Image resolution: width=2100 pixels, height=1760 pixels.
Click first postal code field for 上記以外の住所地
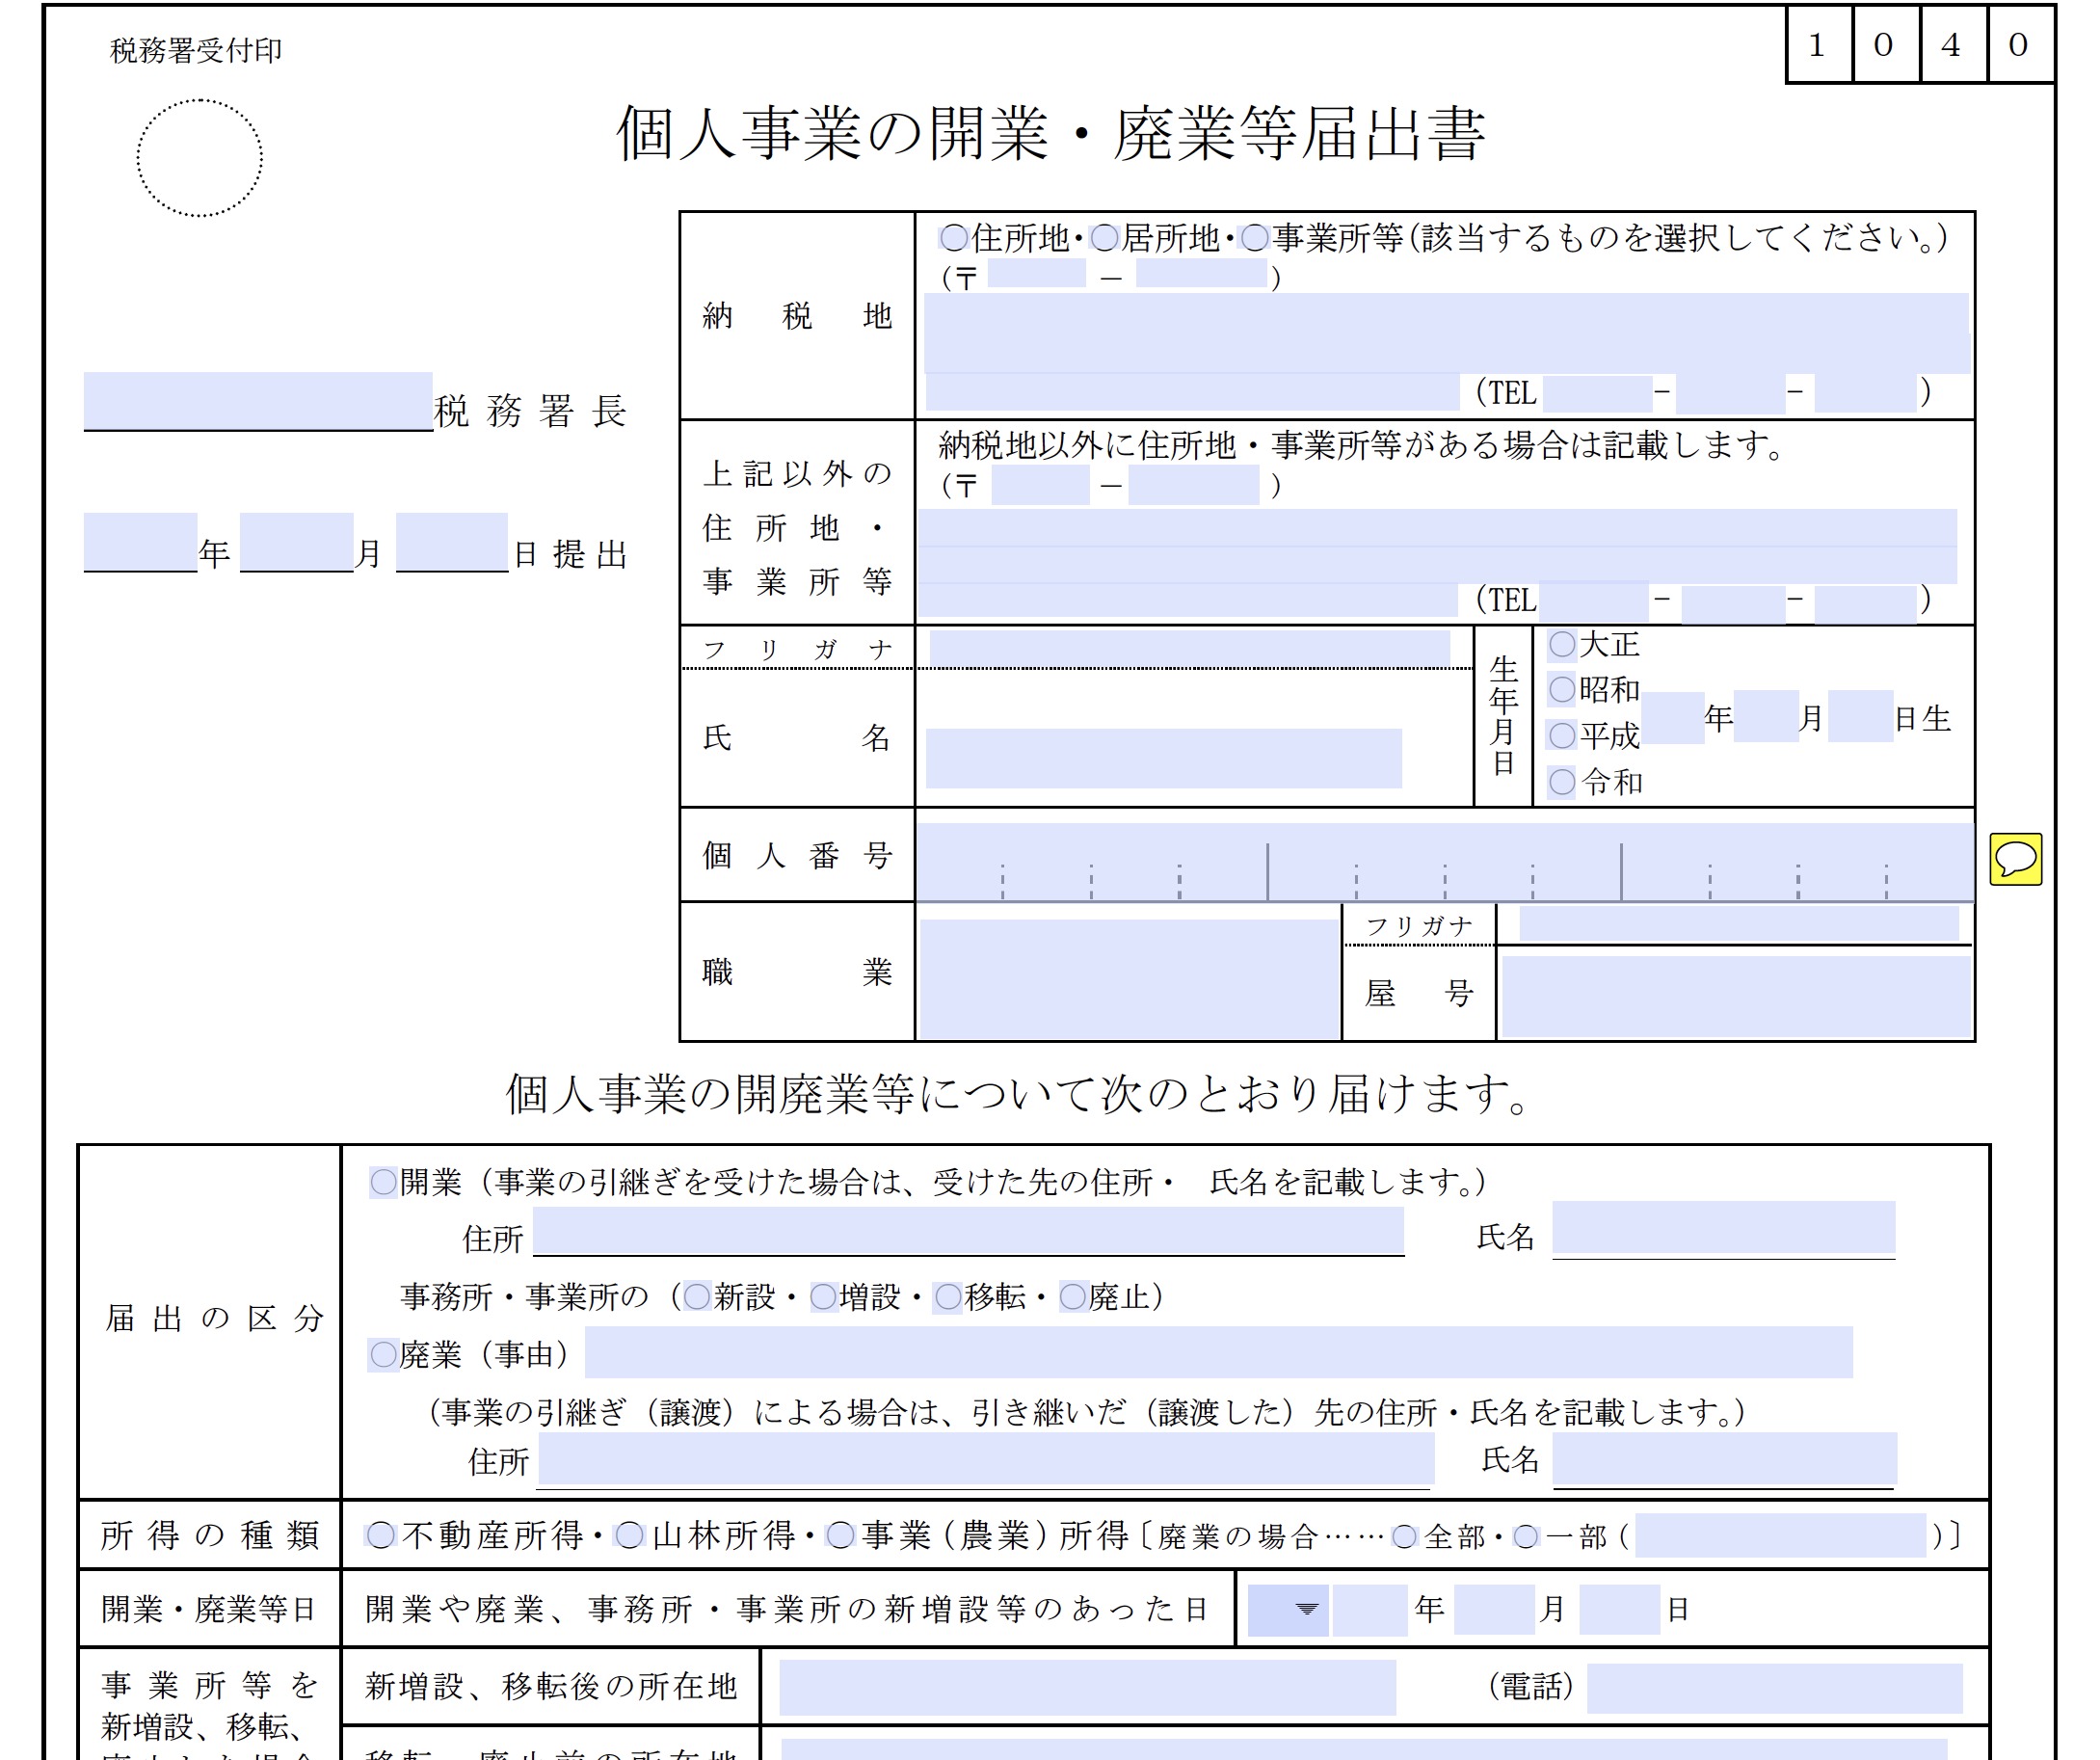click(1040, 485)
